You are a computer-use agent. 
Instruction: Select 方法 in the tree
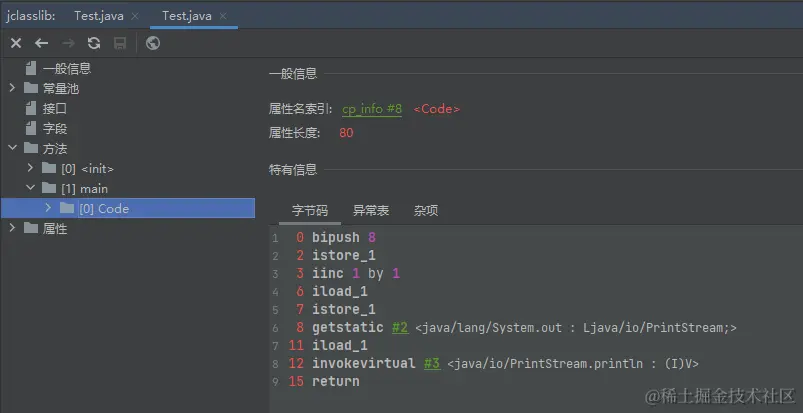point(55,149)
